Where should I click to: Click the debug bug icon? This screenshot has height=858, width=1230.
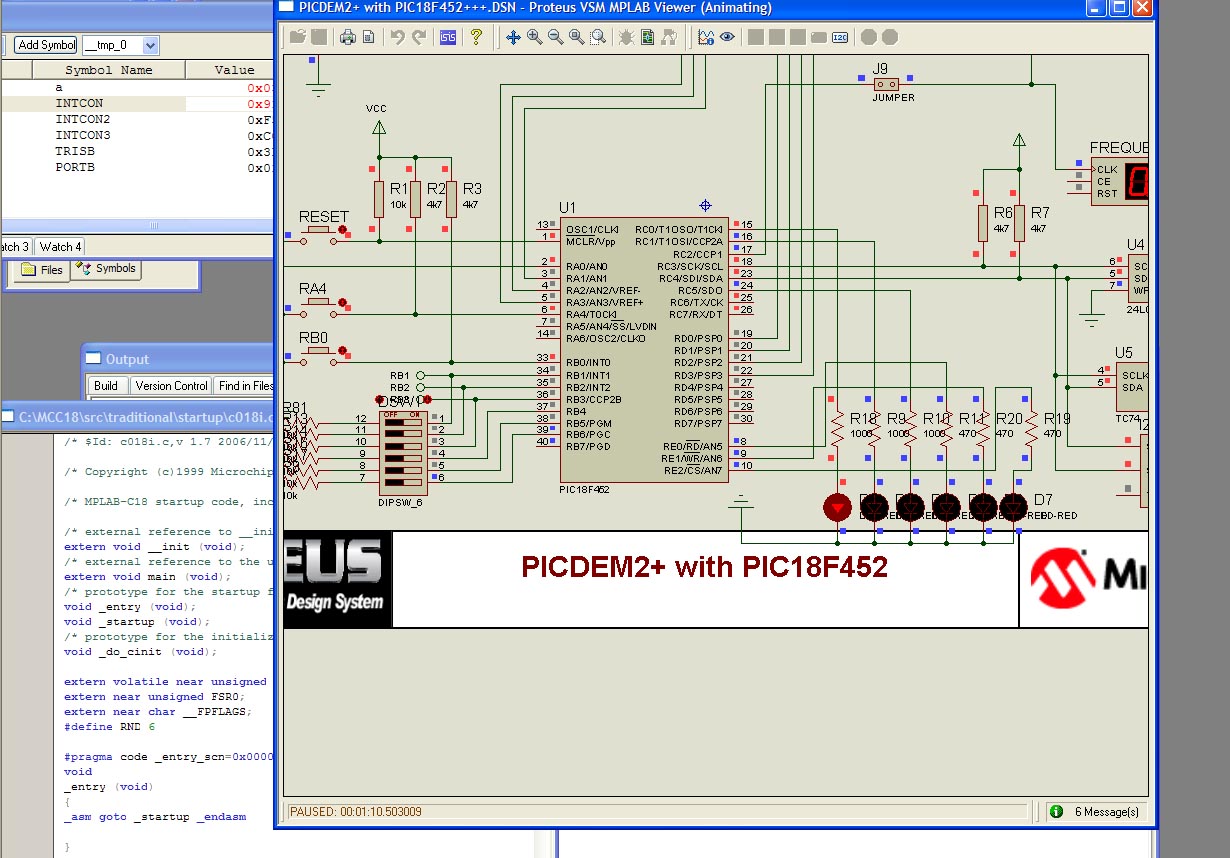point(626,37)
